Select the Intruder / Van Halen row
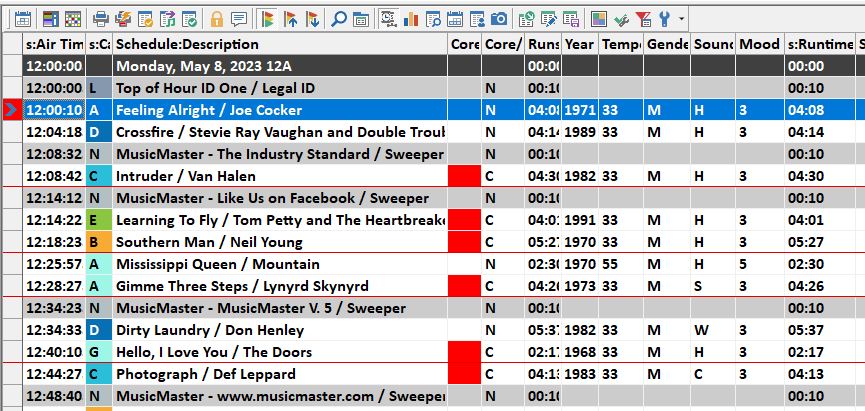 click(x=280, y=176)
